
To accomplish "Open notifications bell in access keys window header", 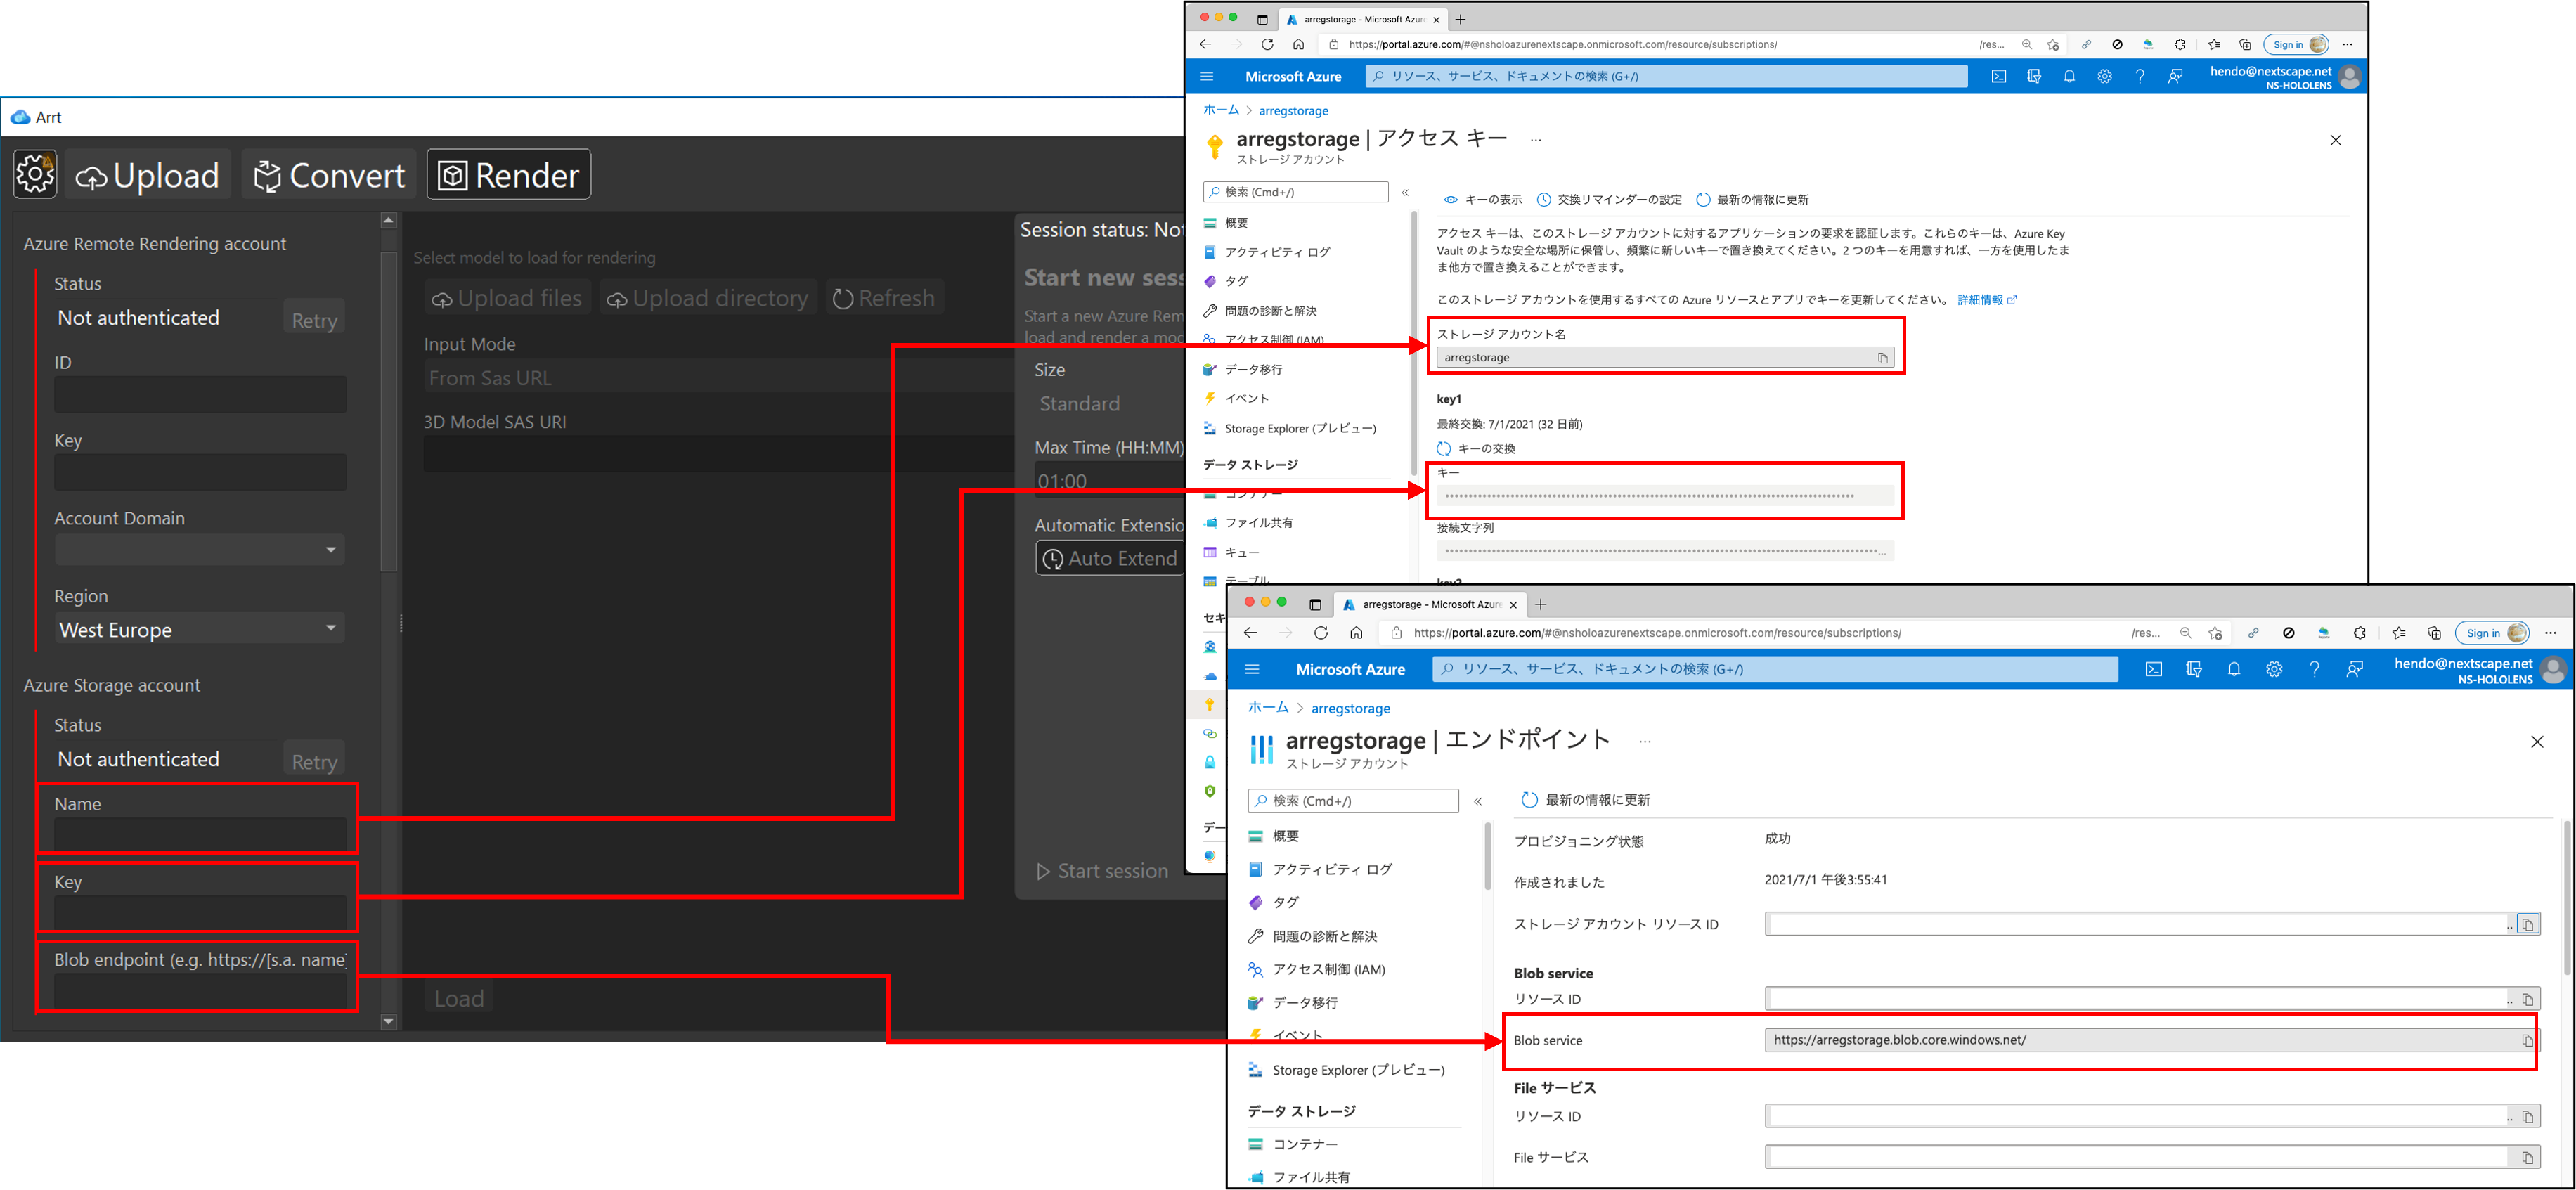I will pyautogui.click(x=2069, y=76).
